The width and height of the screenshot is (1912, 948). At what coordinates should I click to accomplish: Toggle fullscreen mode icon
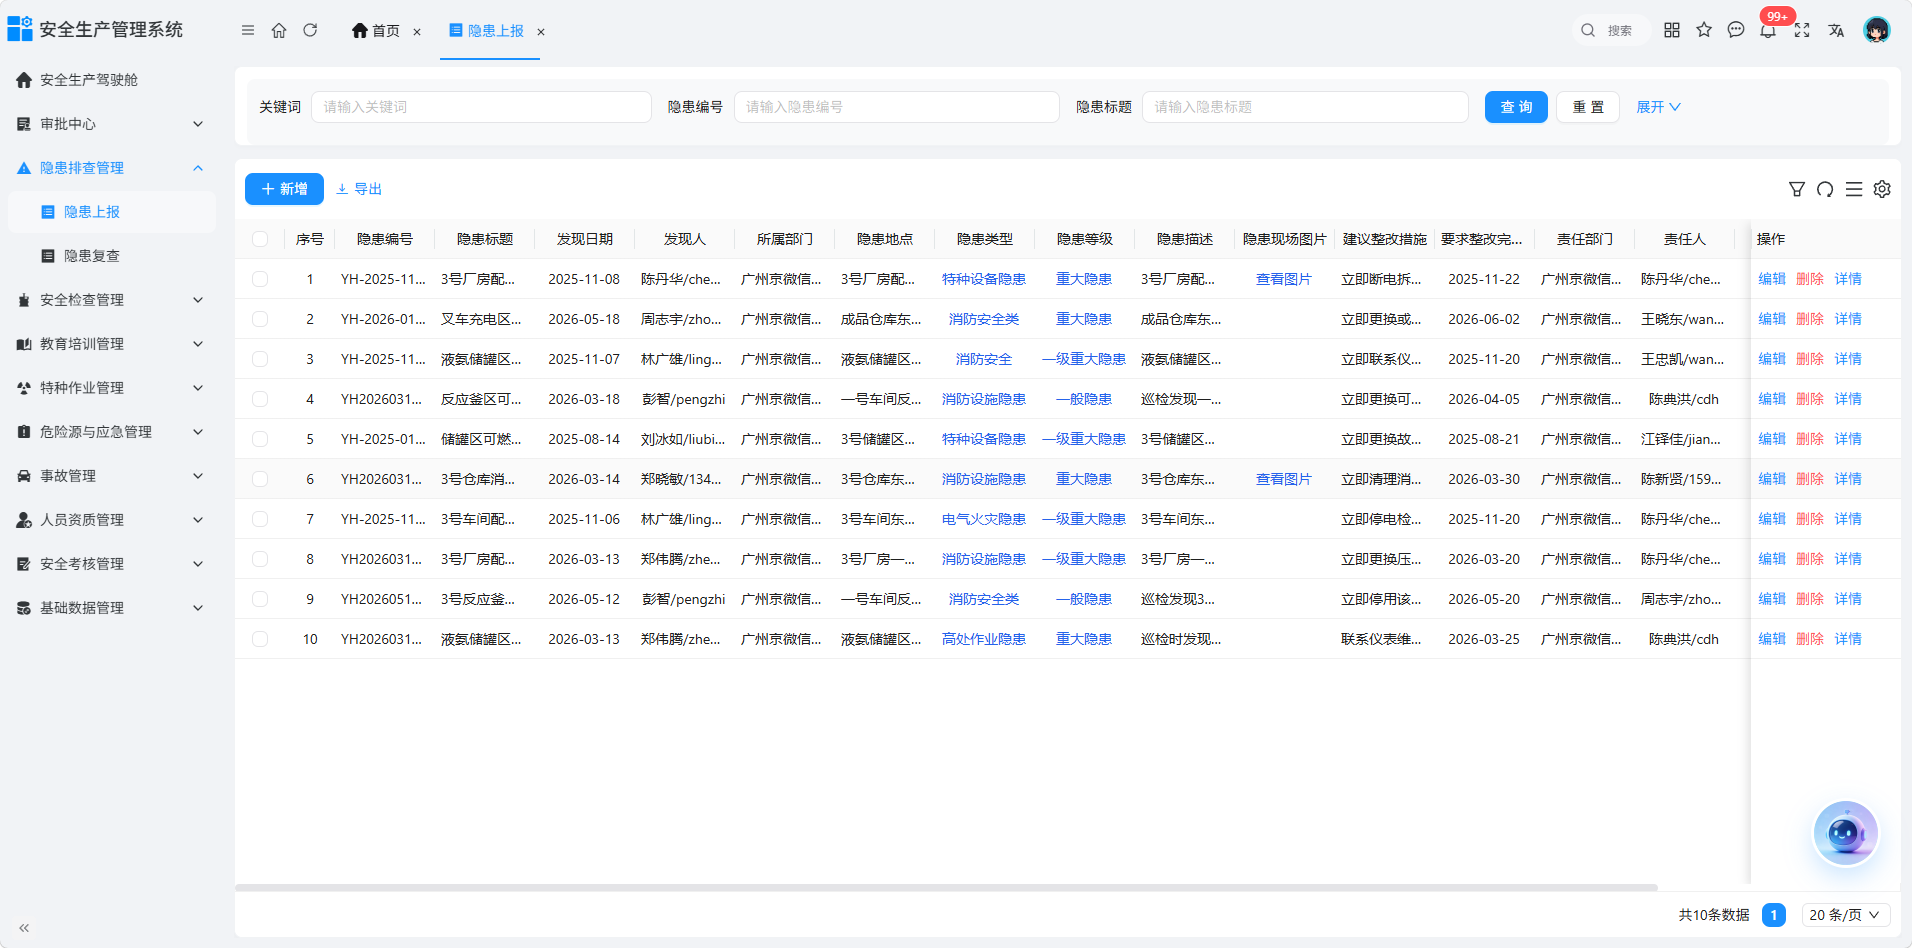(1802, 30)
